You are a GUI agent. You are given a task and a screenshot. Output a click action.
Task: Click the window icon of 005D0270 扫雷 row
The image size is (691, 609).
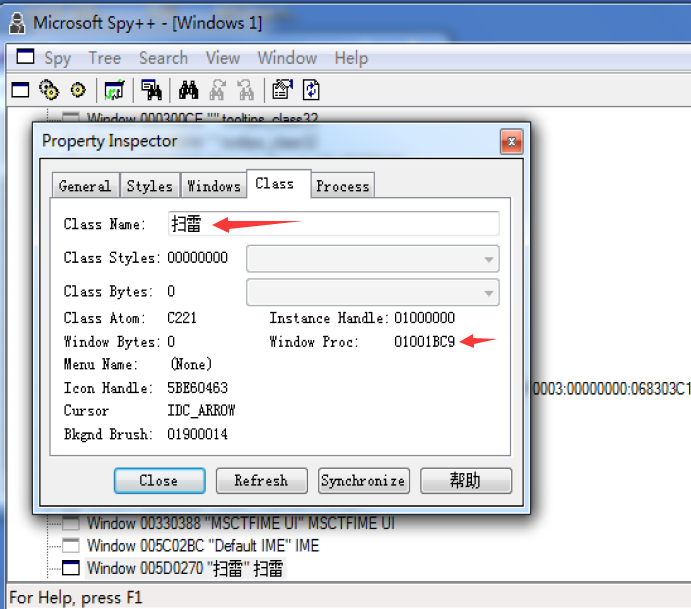71,568
